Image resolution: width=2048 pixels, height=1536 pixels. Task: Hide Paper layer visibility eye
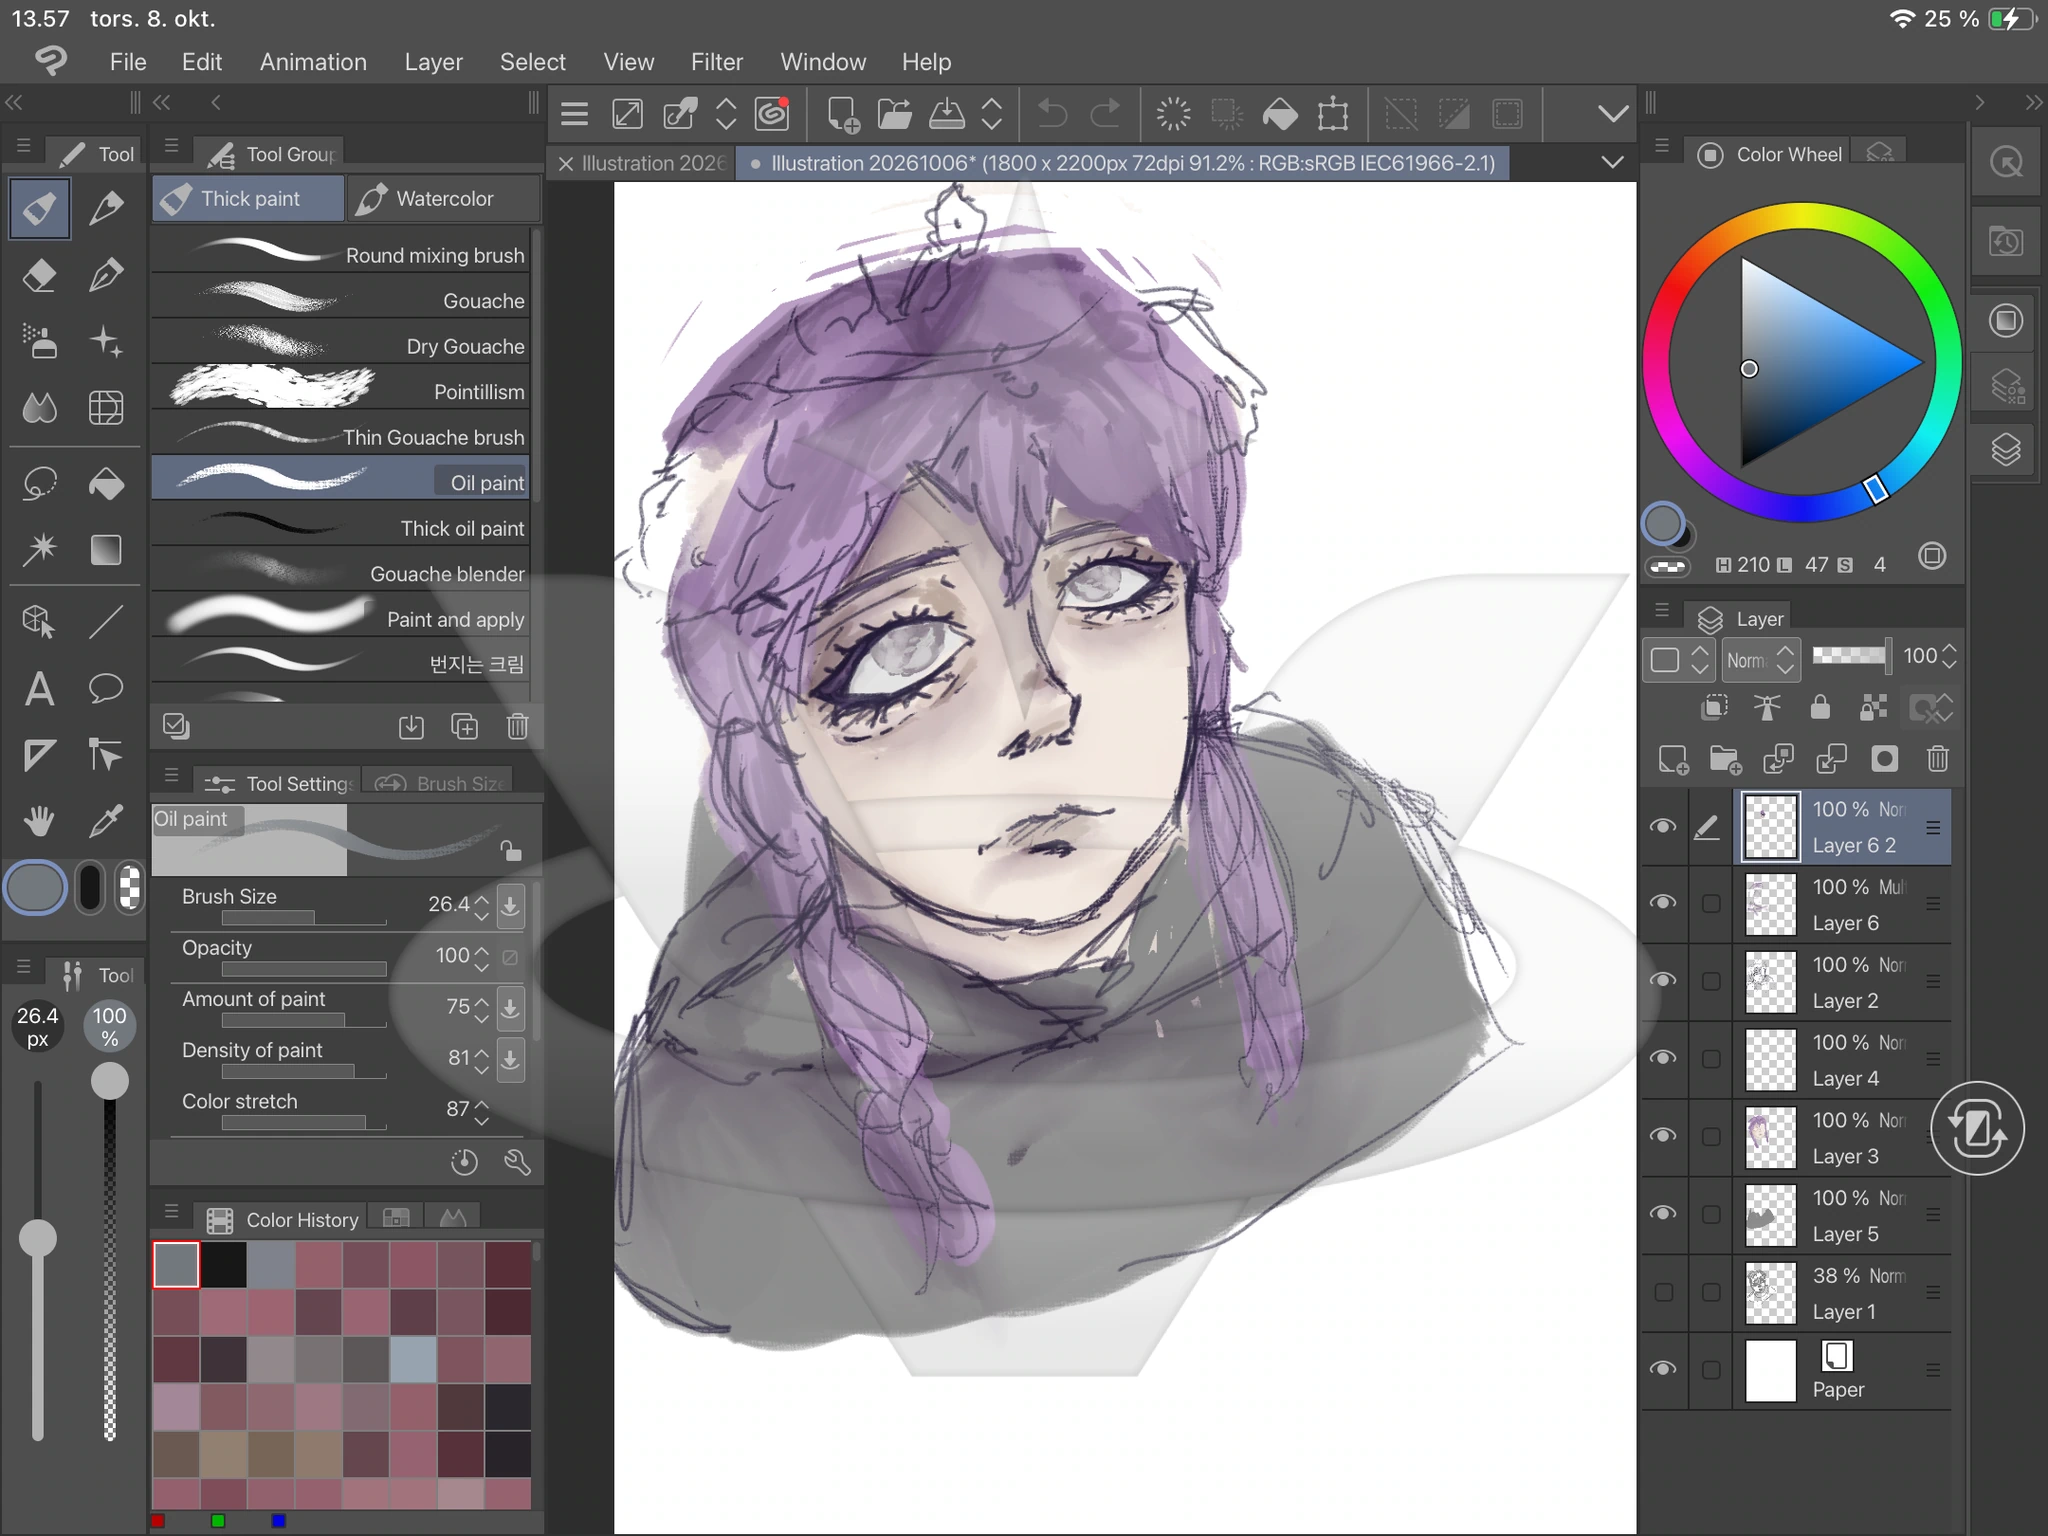(x=1663, y=1369)
